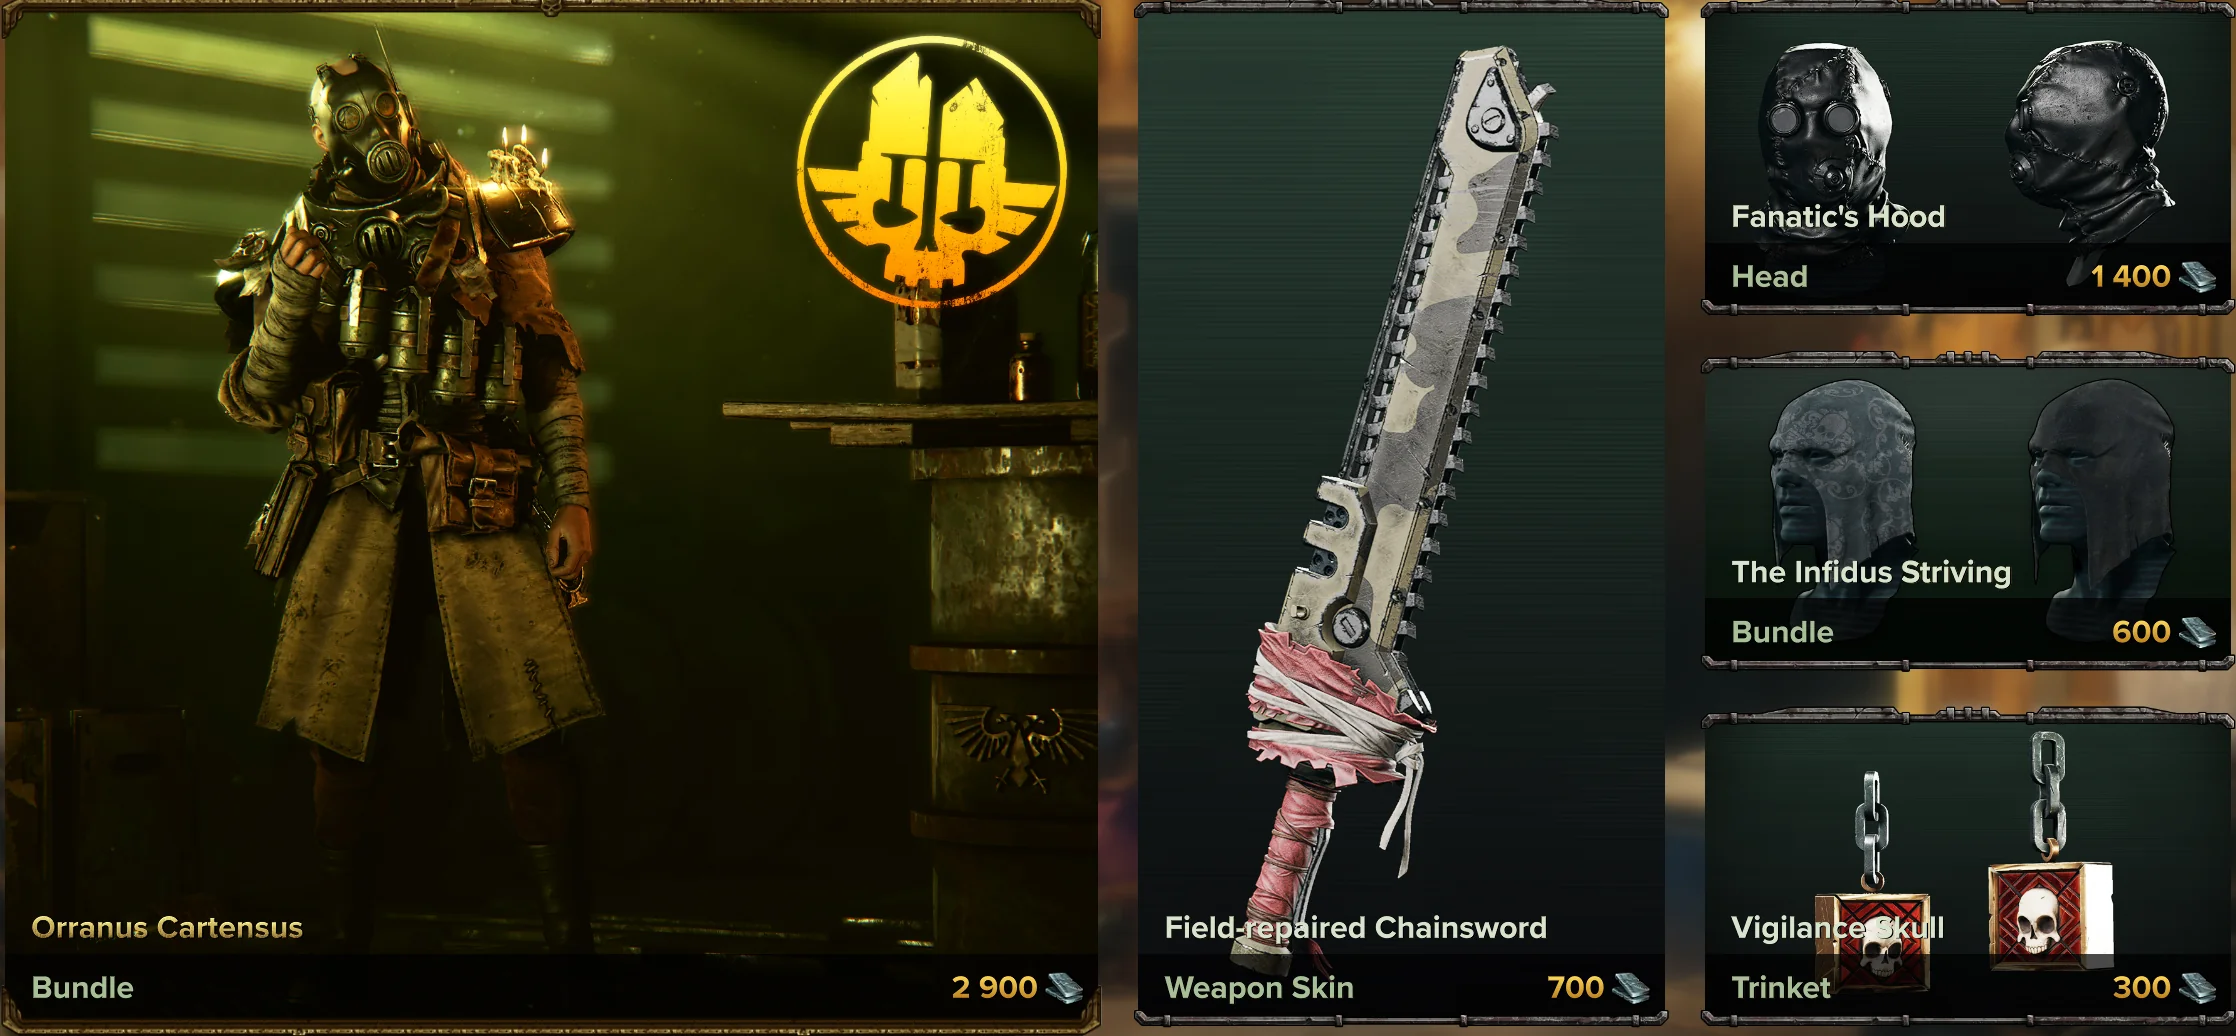Open The Infidus Striving bundle label

[x=1870, y=572]
